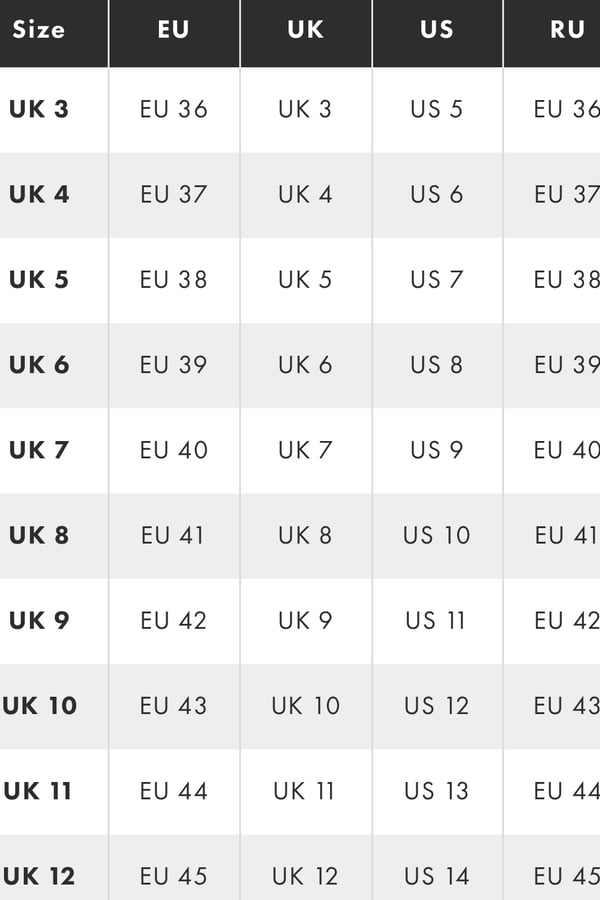Click EU 40 in the EU column
This screenshot has height=900, width=600.
[x=174, y=450]
